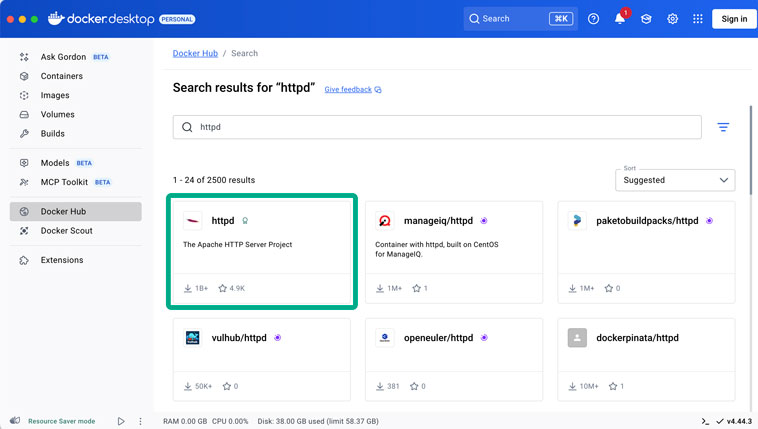
Task: Open the help question mark icon
Action: pyautogui.click(x=593, y=19)
